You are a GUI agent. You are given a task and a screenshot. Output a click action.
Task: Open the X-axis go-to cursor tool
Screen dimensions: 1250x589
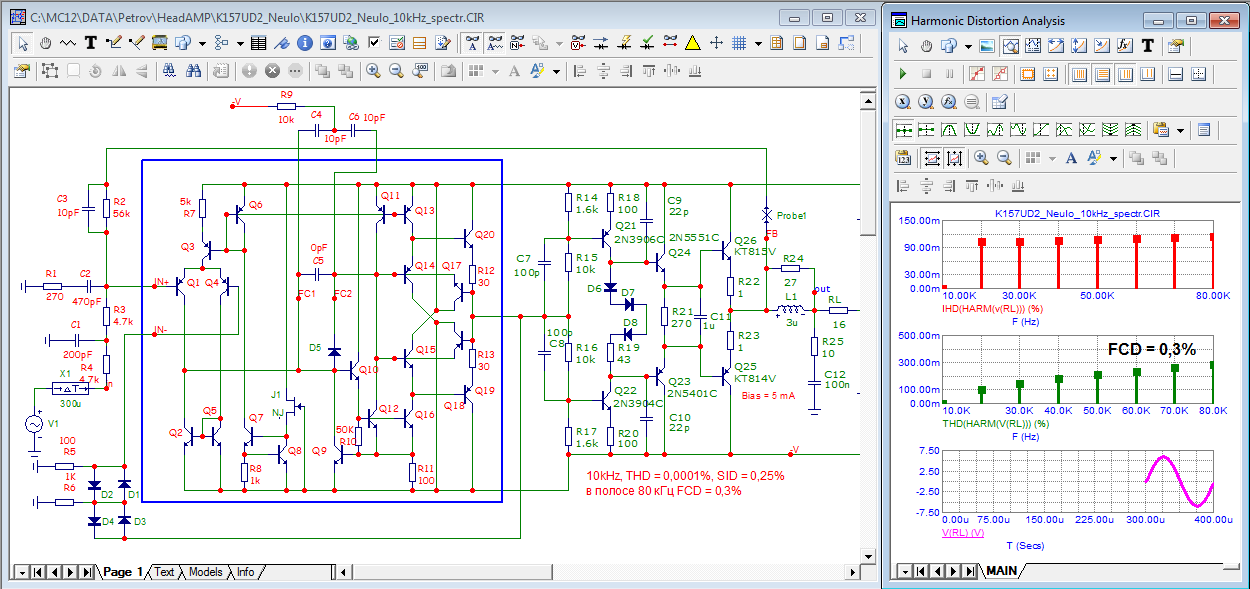click(904, 102)
